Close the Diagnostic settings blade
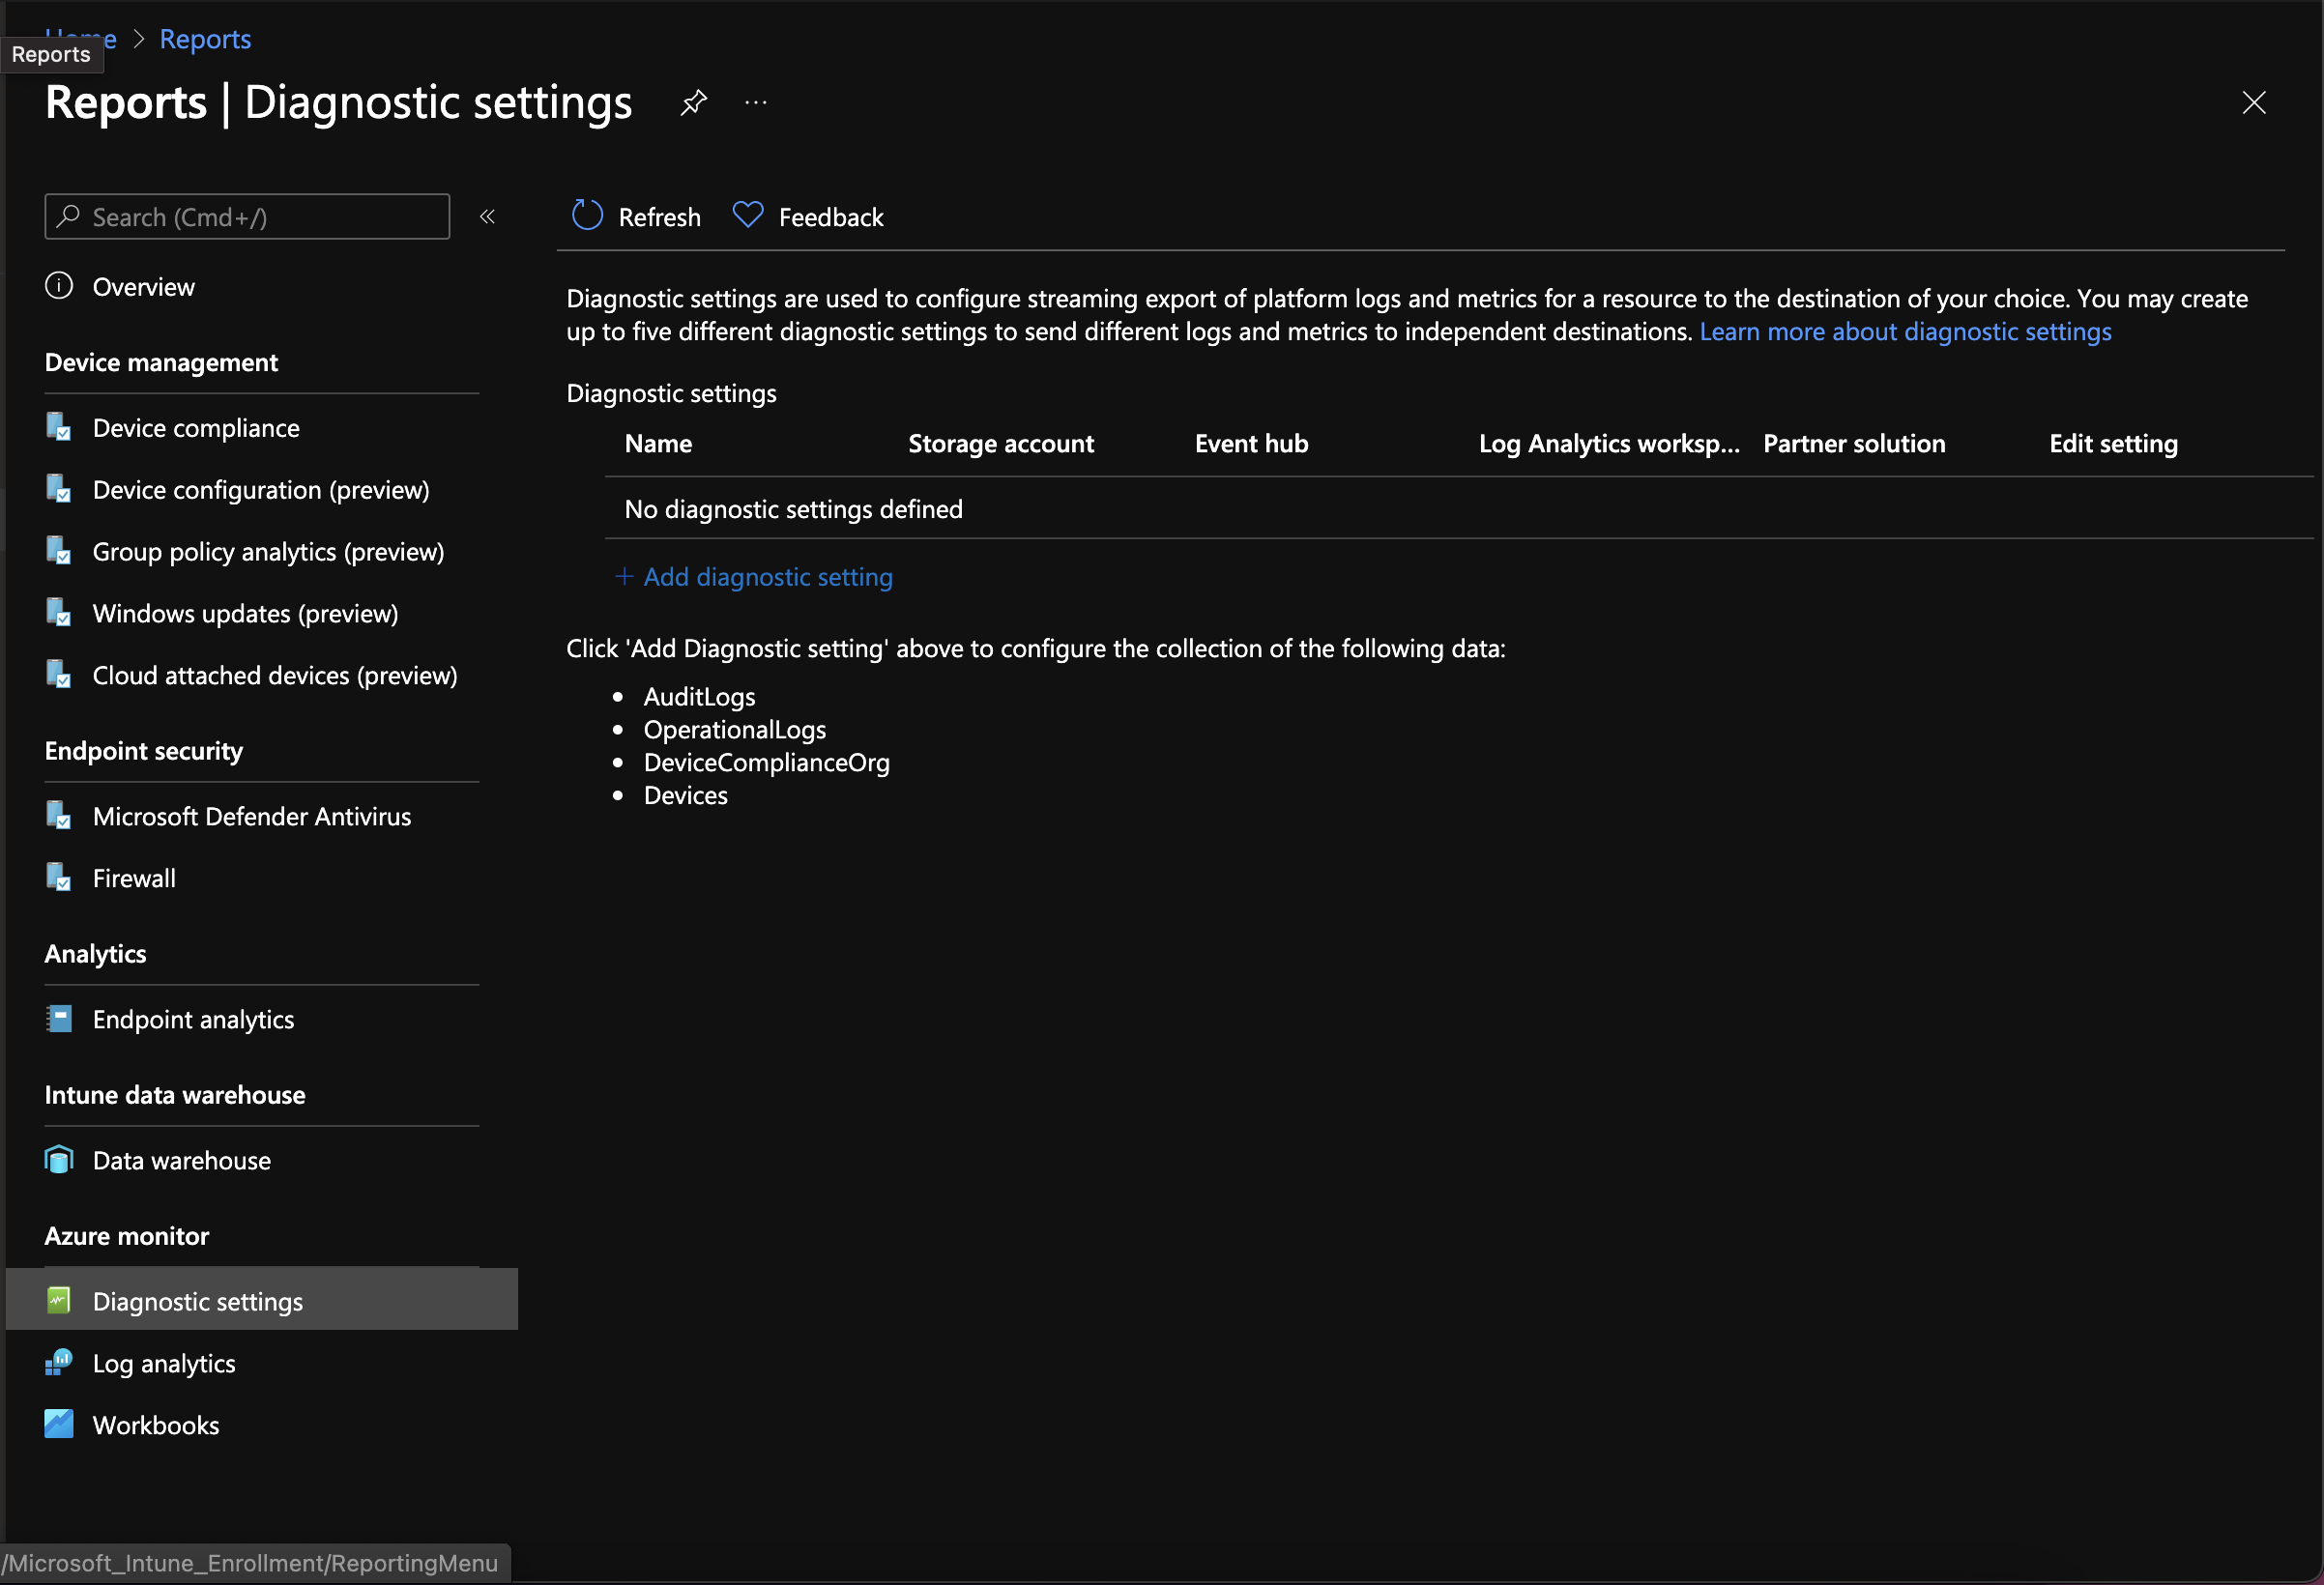The height and width of the screenshot is (1585, 2324). pos(2253,102)
